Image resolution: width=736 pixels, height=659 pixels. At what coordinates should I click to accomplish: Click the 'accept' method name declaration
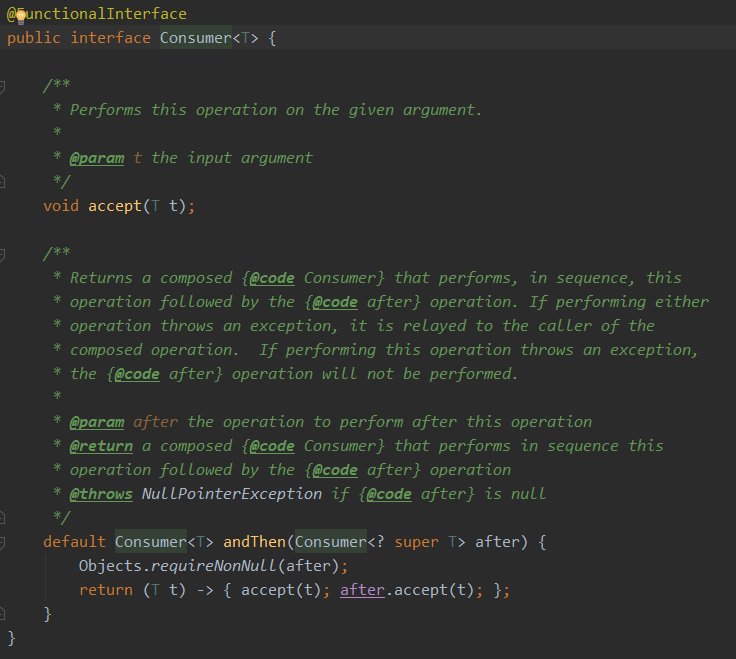pyautogui.click(x=115, y=206)
